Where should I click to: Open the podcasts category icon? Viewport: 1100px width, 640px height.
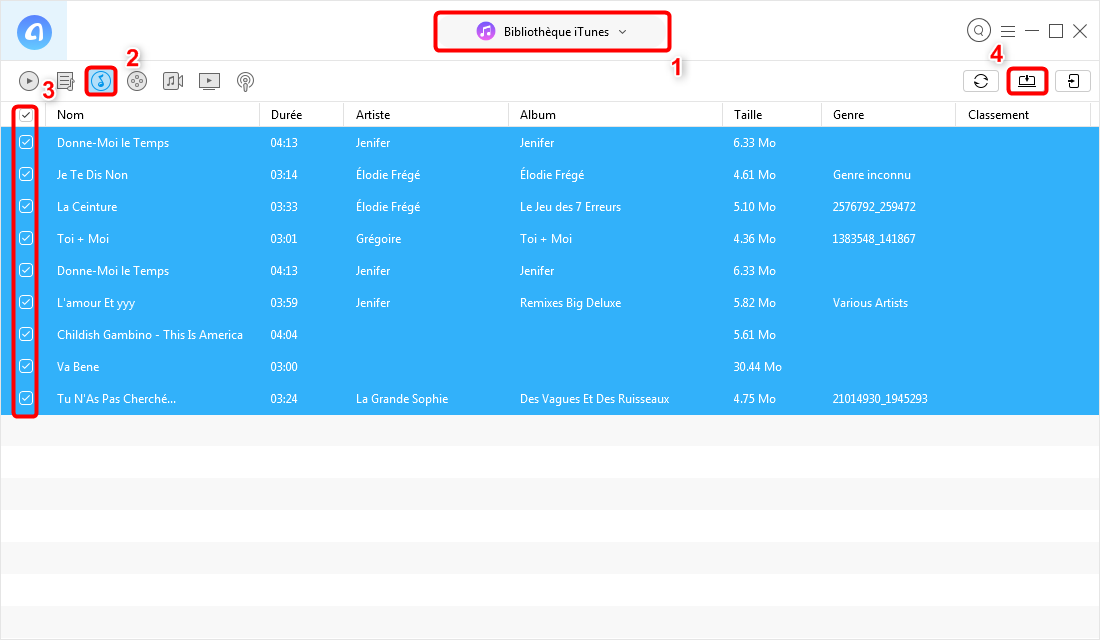pyautogui.click(x=245, y=81)
